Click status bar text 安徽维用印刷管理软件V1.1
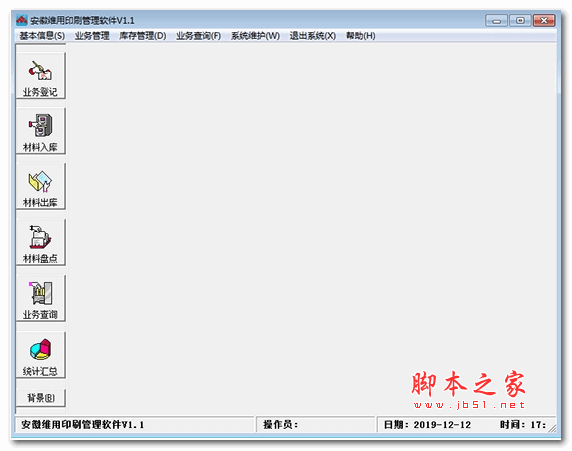 coord(82,425)
